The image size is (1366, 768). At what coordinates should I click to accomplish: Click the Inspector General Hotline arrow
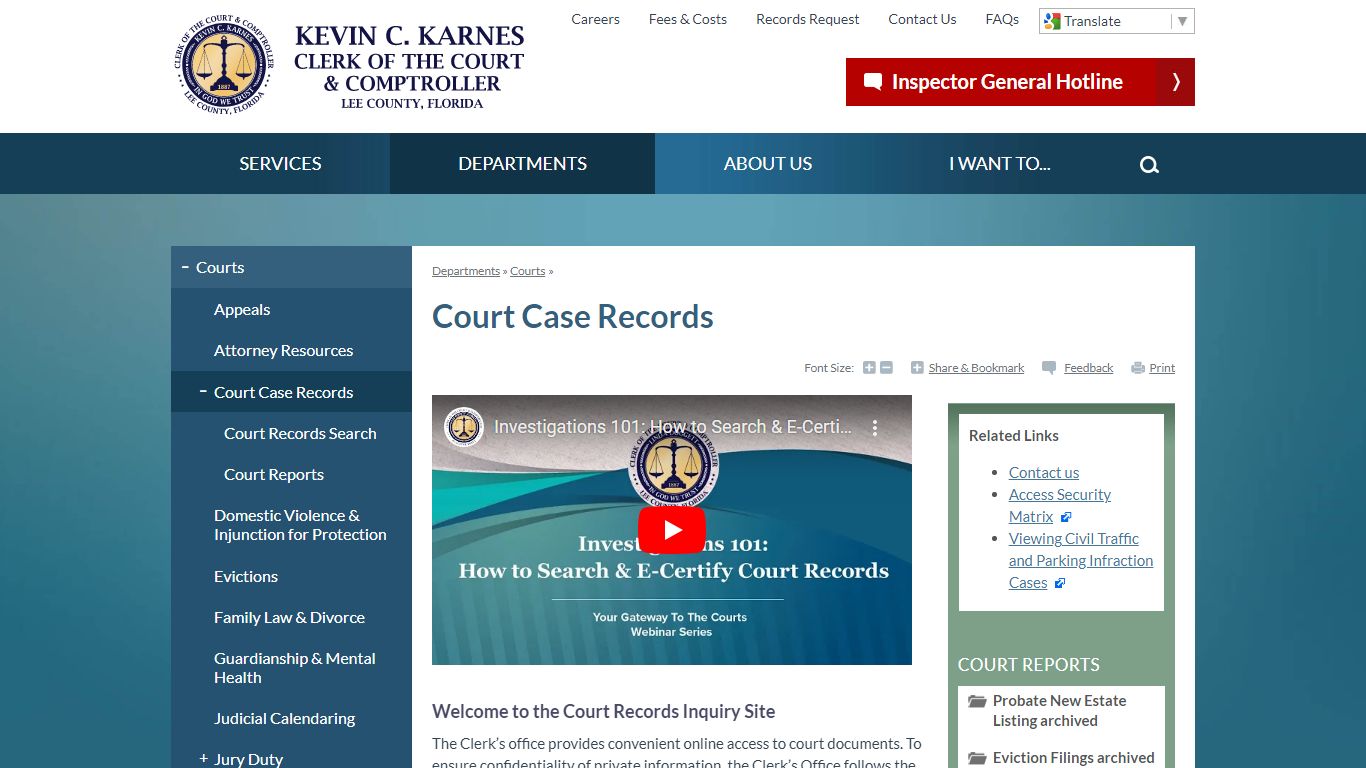tap(1176, 82)
